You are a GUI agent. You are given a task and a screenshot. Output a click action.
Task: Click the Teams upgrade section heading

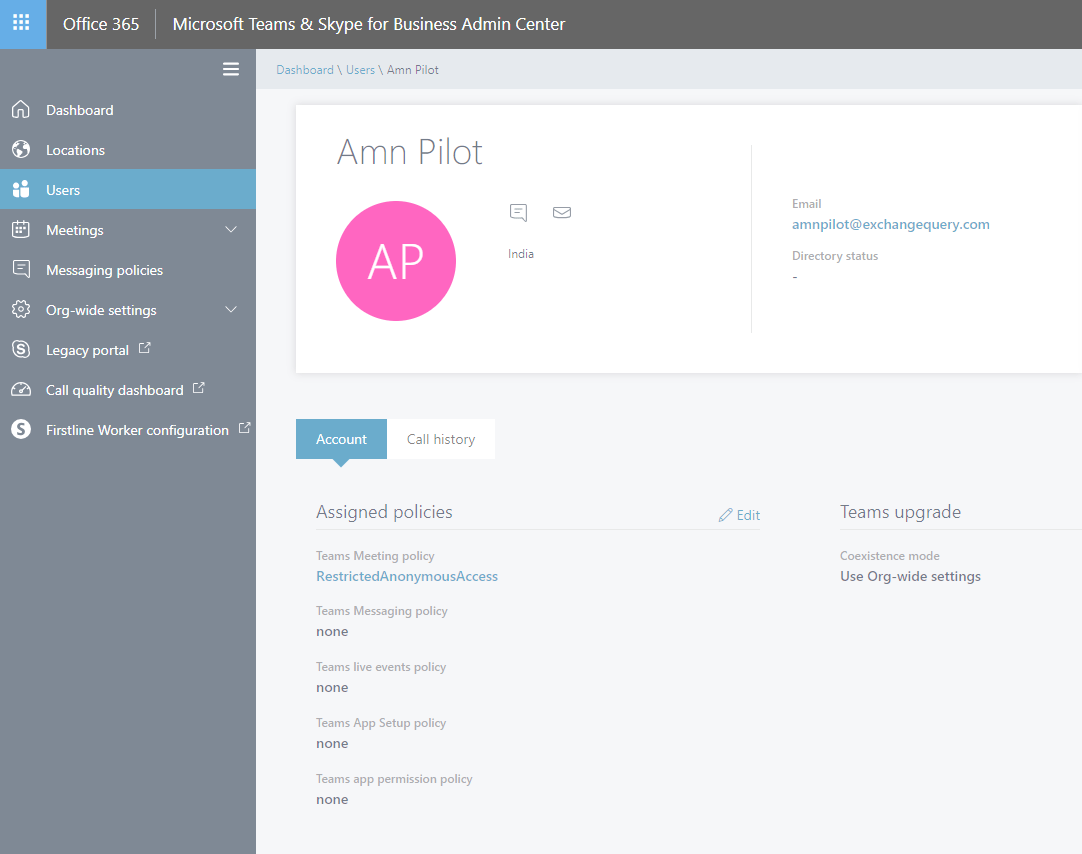pyautogui.click(x=900, y=512)
